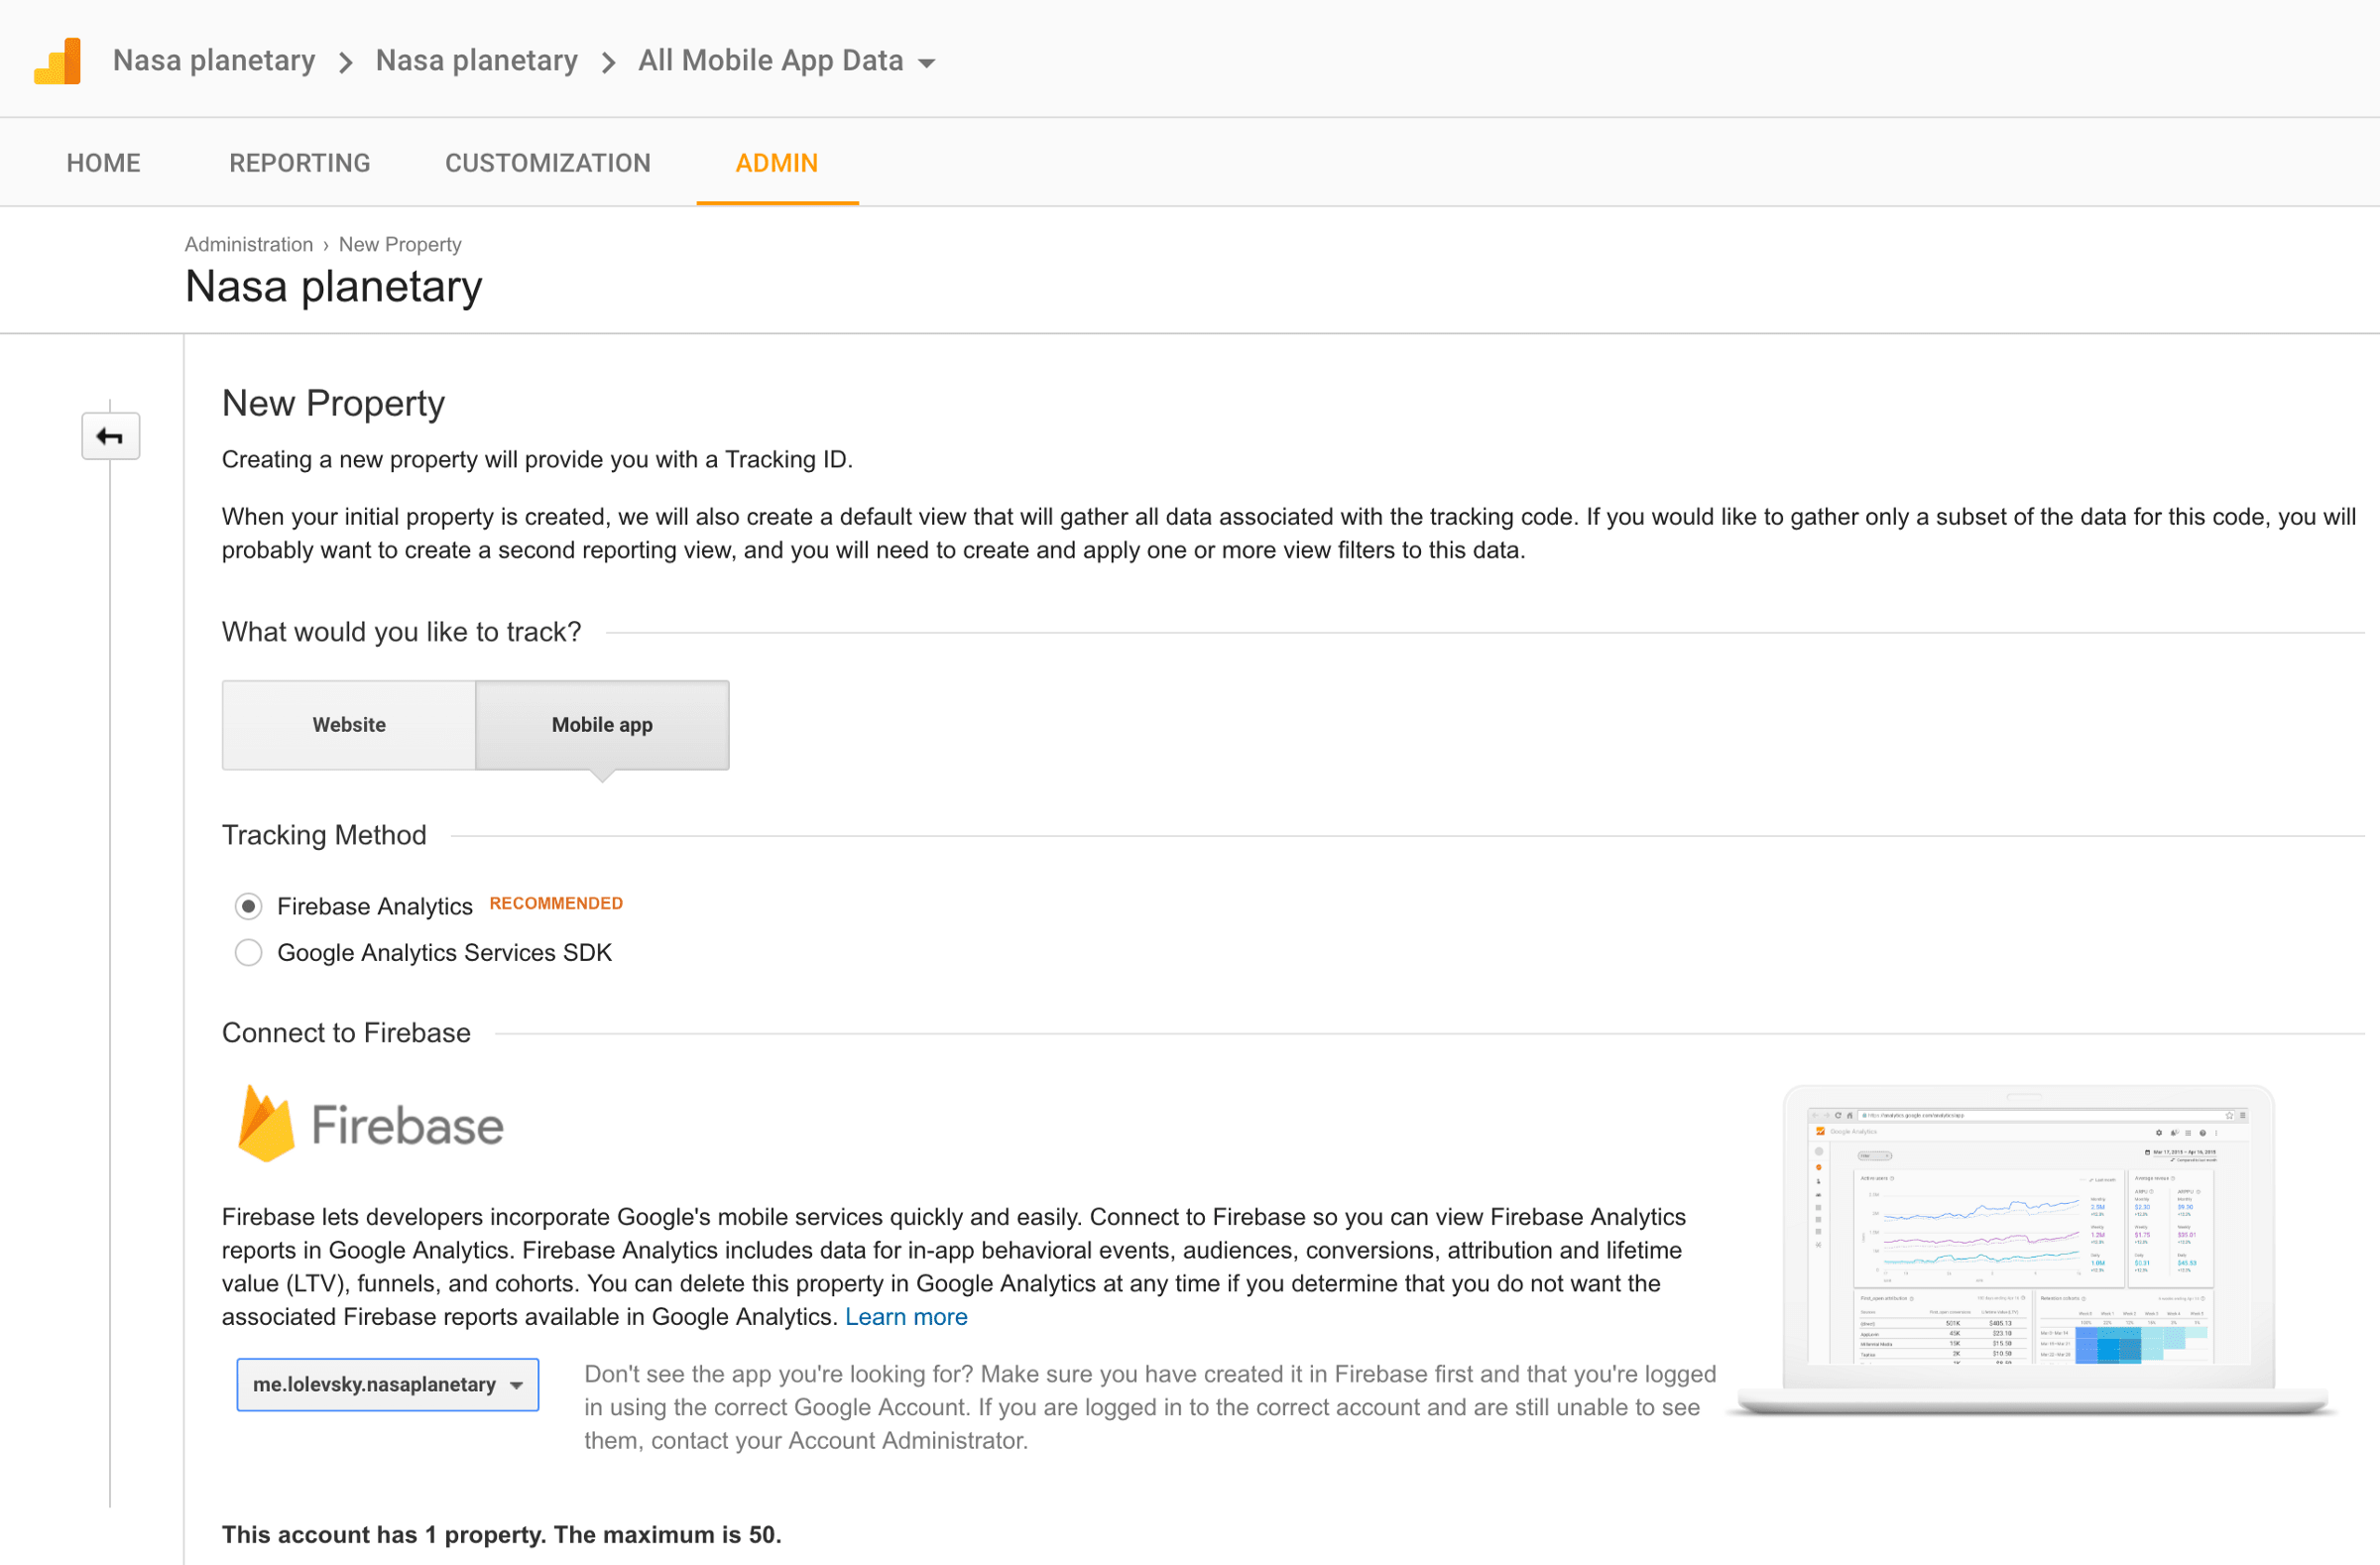2380x1565 pixels.
Task: Click first breadcrumb chevron after Nasa planetary
Action: 346,63
